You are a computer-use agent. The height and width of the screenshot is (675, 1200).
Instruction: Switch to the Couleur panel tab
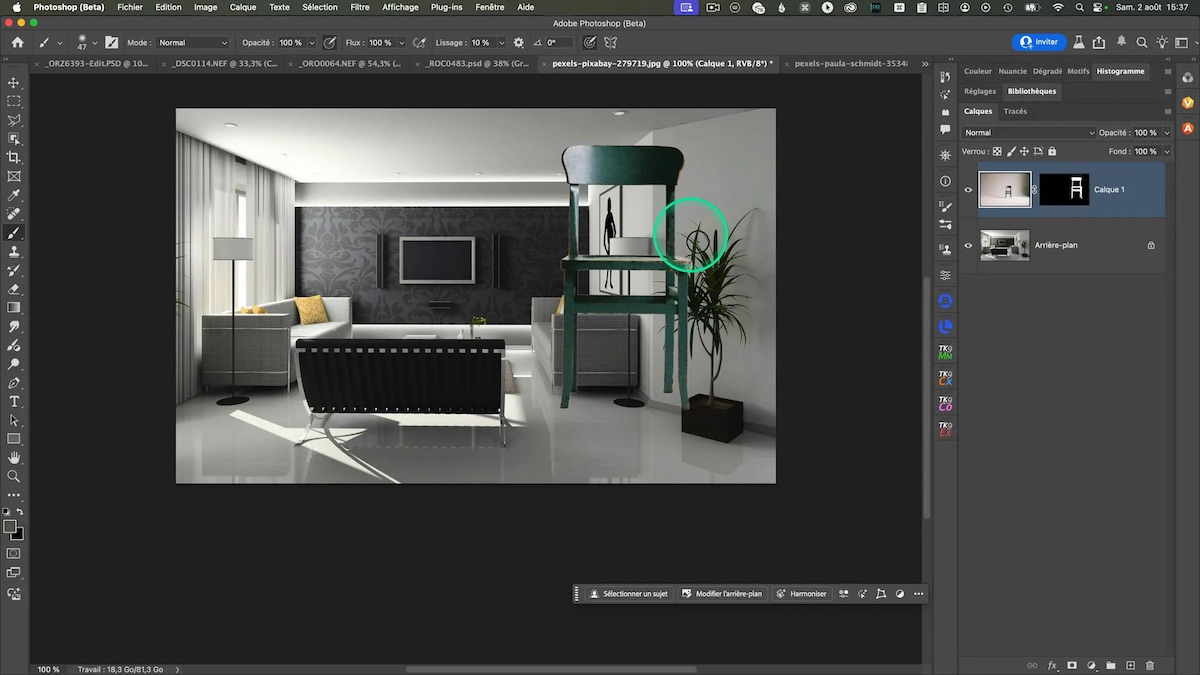[978, 71]
